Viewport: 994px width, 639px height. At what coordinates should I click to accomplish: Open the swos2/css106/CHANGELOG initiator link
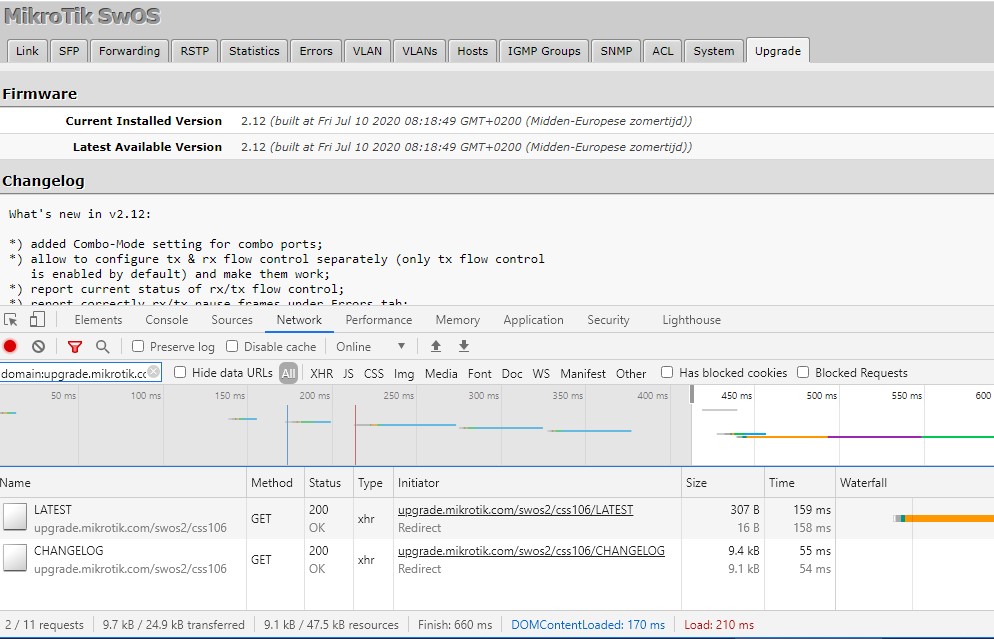(531, 551)
